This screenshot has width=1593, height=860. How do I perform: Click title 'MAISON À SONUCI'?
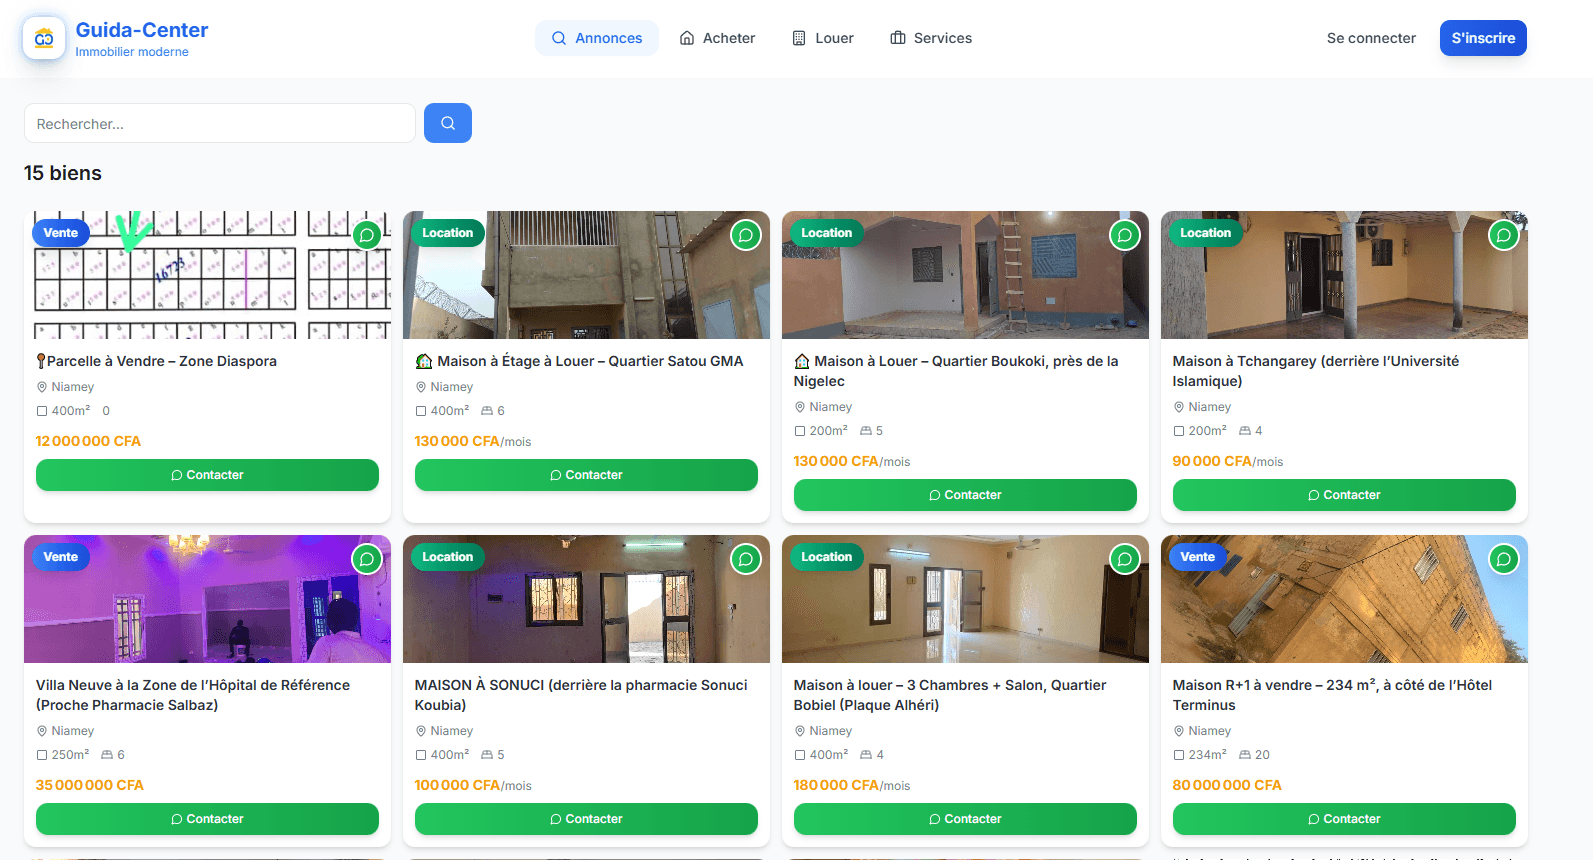click(581, 695)
